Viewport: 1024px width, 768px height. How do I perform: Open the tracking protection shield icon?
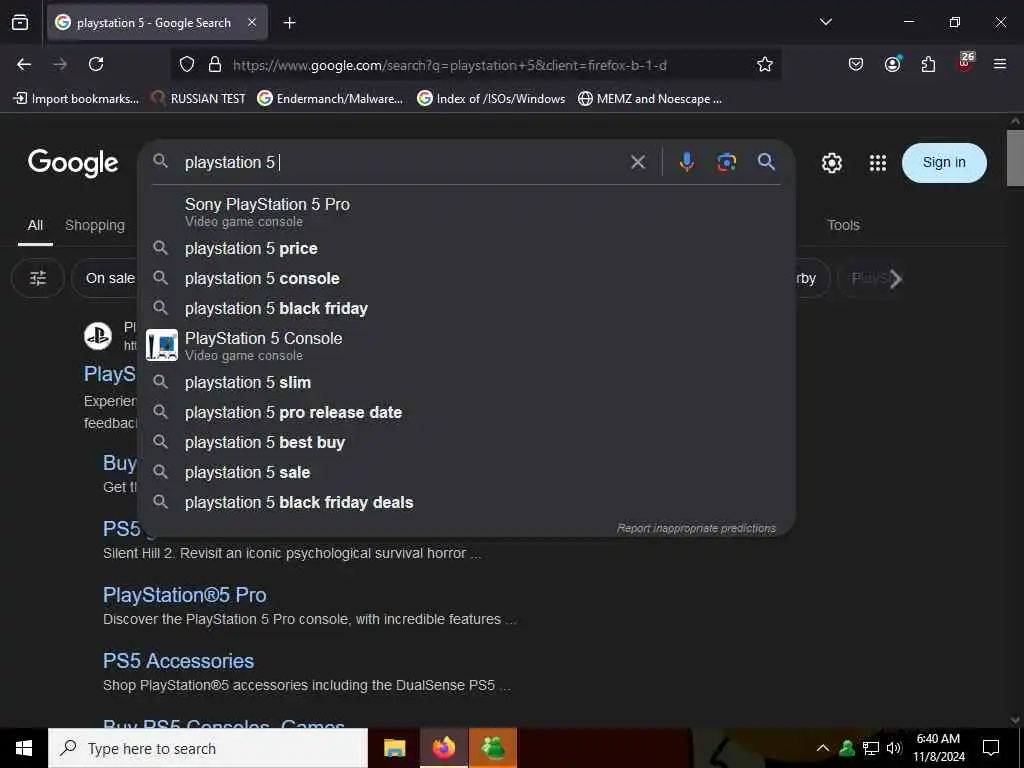(187, 65)
